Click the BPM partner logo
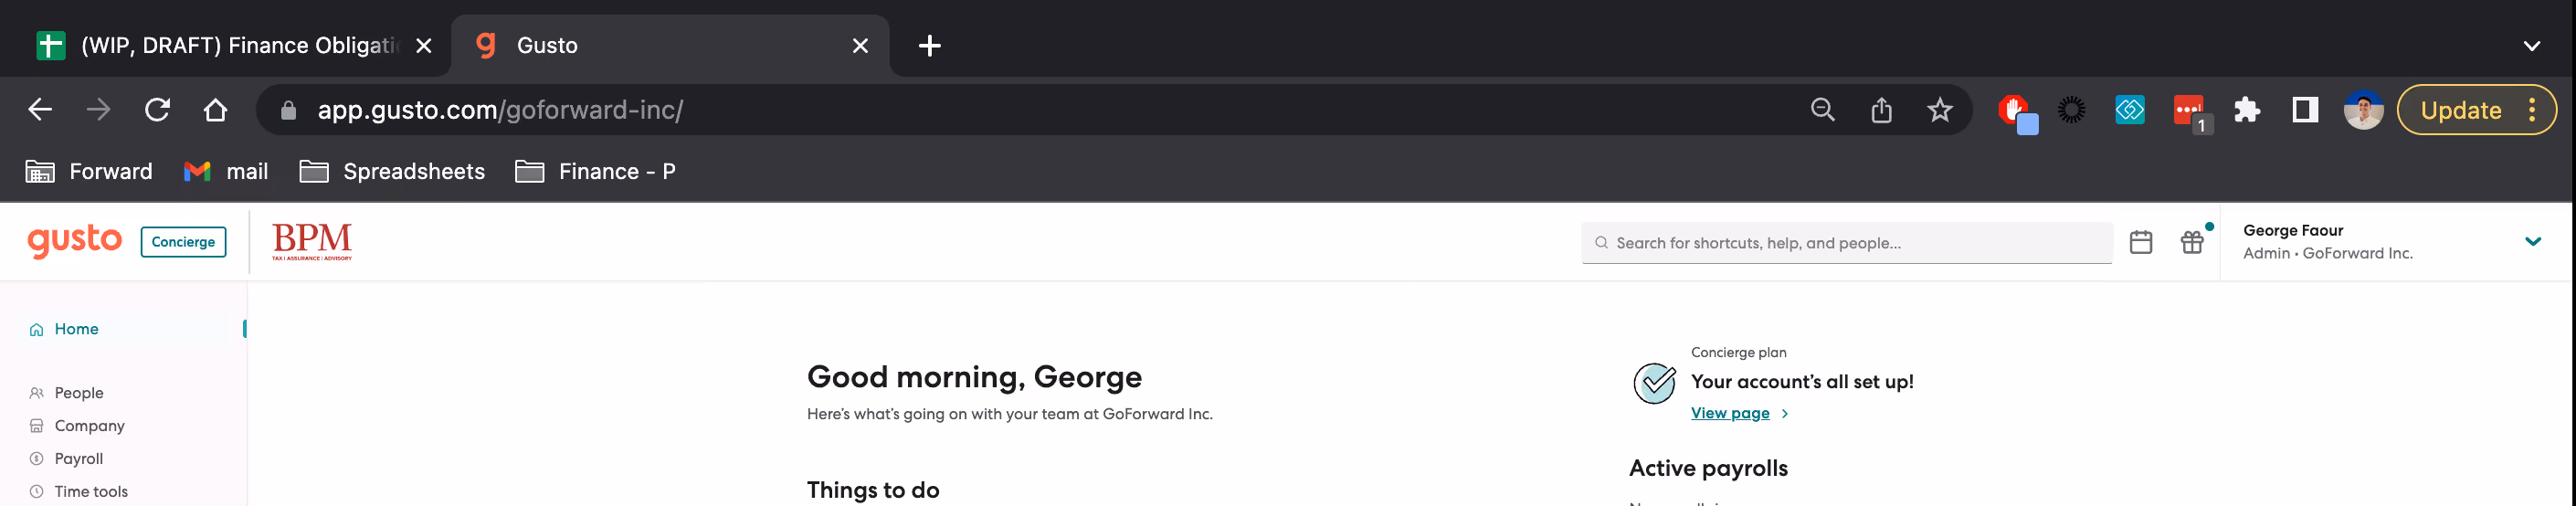Viewport: 2576px width, 506px height. click(x=312, y=241)
